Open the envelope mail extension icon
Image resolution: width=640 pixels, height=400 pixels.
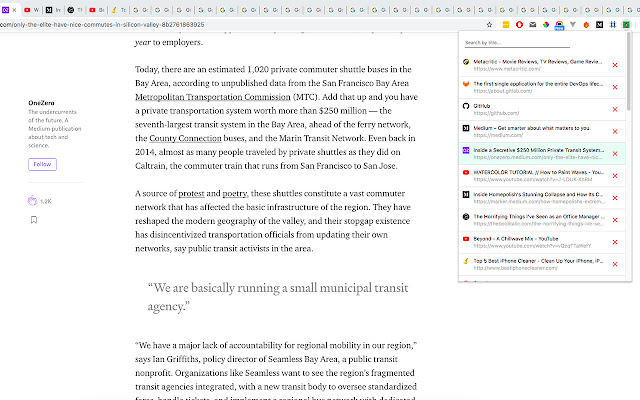coord(533,25)
